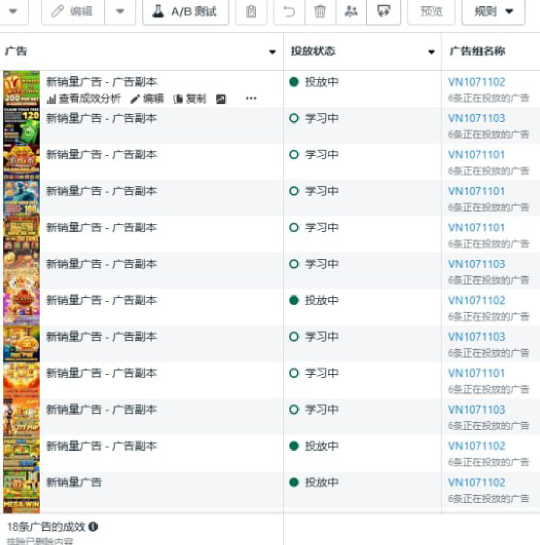The width and height of the screenshot is (540, 545).
Task: Expand the dropdown arrow next to 编辑 button
Action: [x=120, y=12]
